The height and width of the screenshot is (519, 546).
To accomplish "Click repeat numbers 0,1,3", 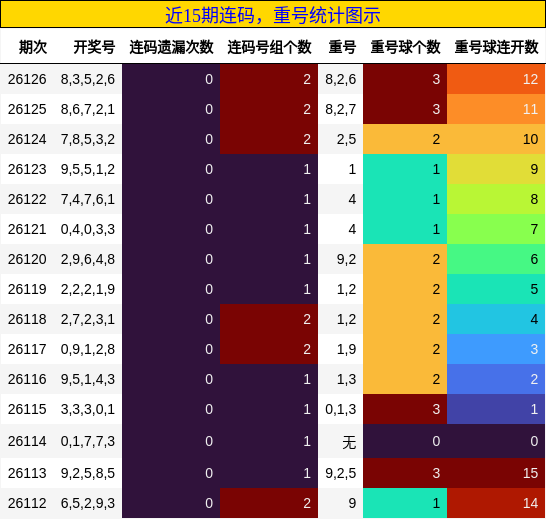I will [341, 409].
